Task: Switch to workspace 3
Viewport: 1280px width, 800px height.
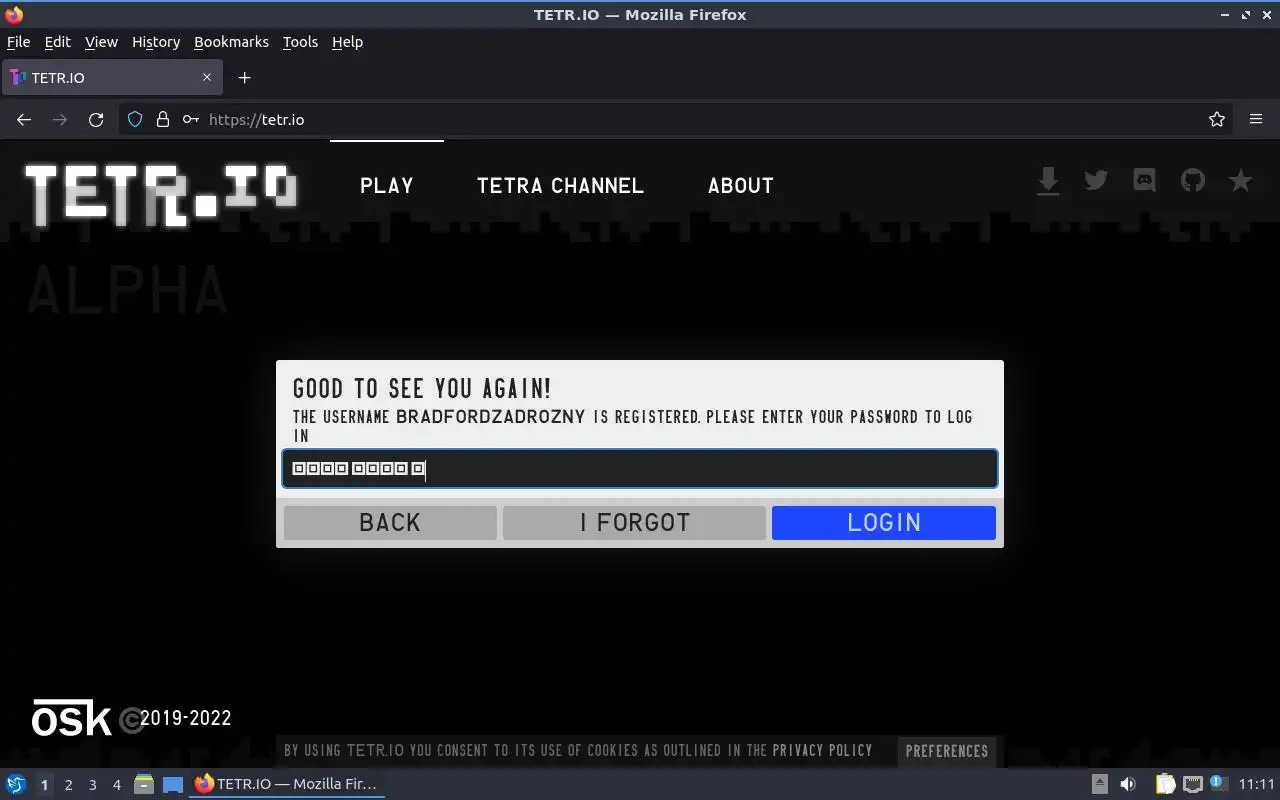Action: point(93,785)
